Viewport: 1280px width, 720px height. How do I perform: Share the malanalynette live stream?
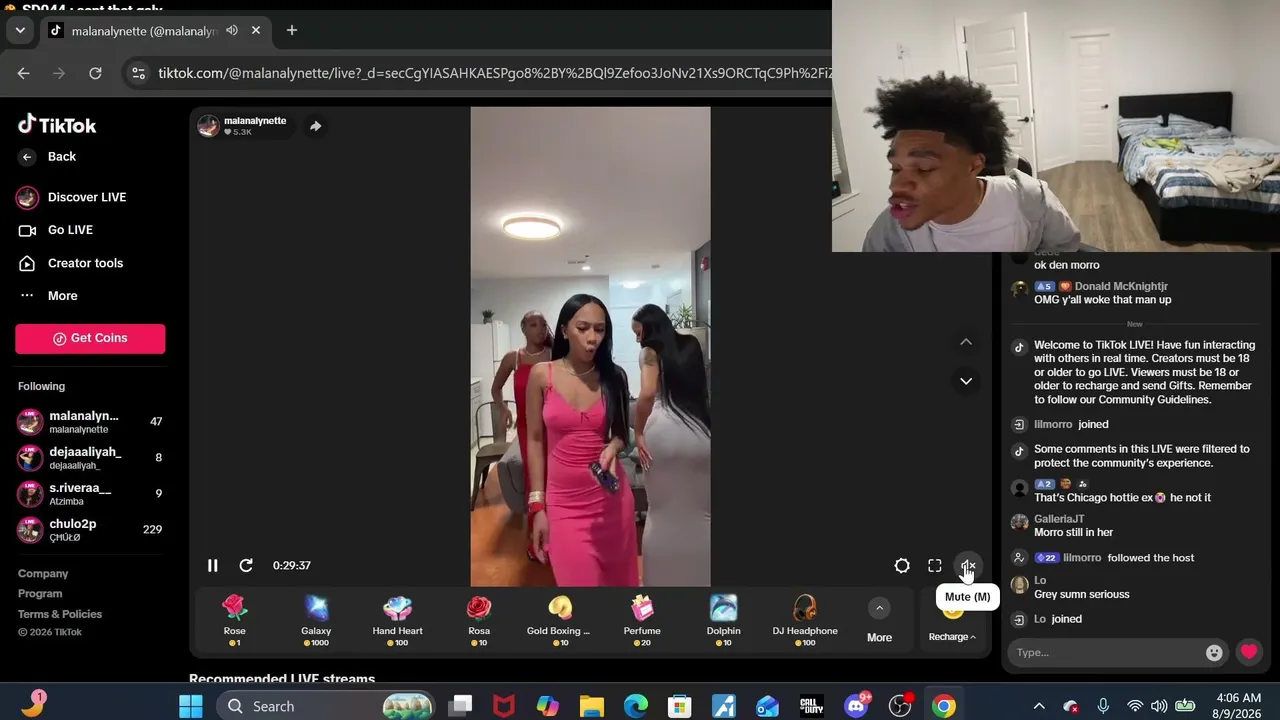click(x=315, y=126)
